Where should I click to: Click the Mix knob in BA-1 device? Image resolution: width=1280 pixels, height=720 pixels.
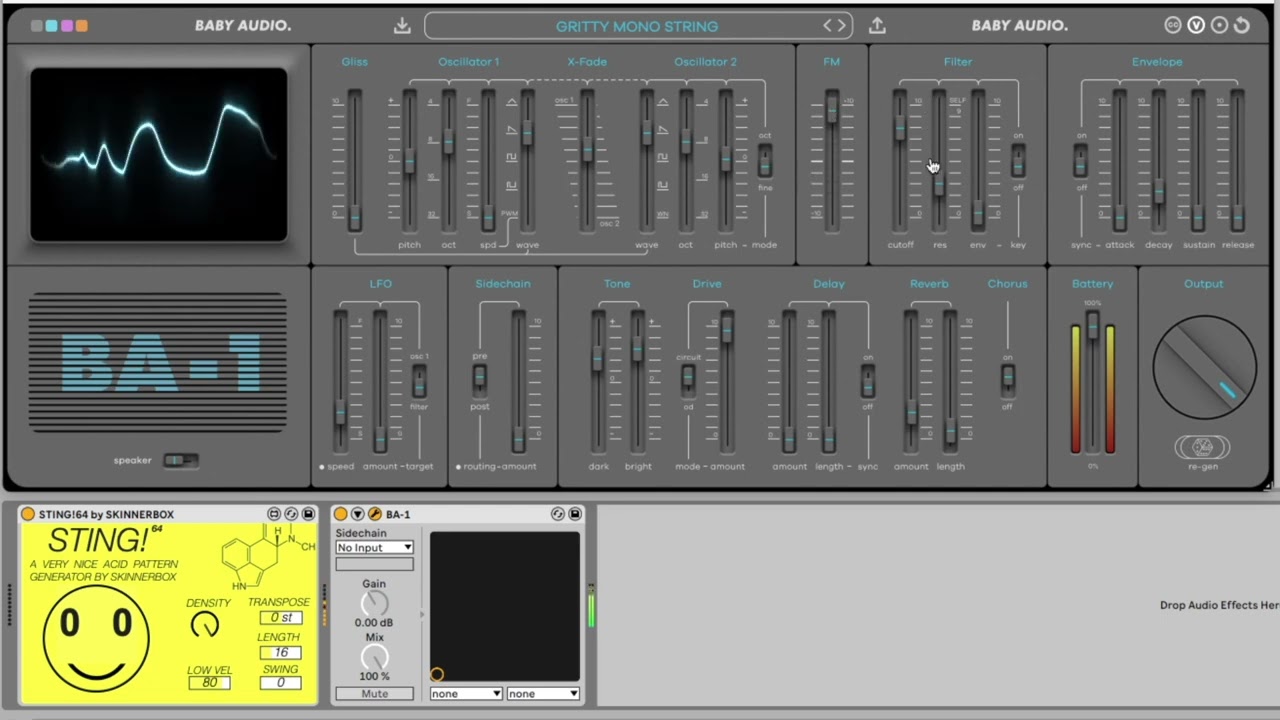tap(374, 656)
